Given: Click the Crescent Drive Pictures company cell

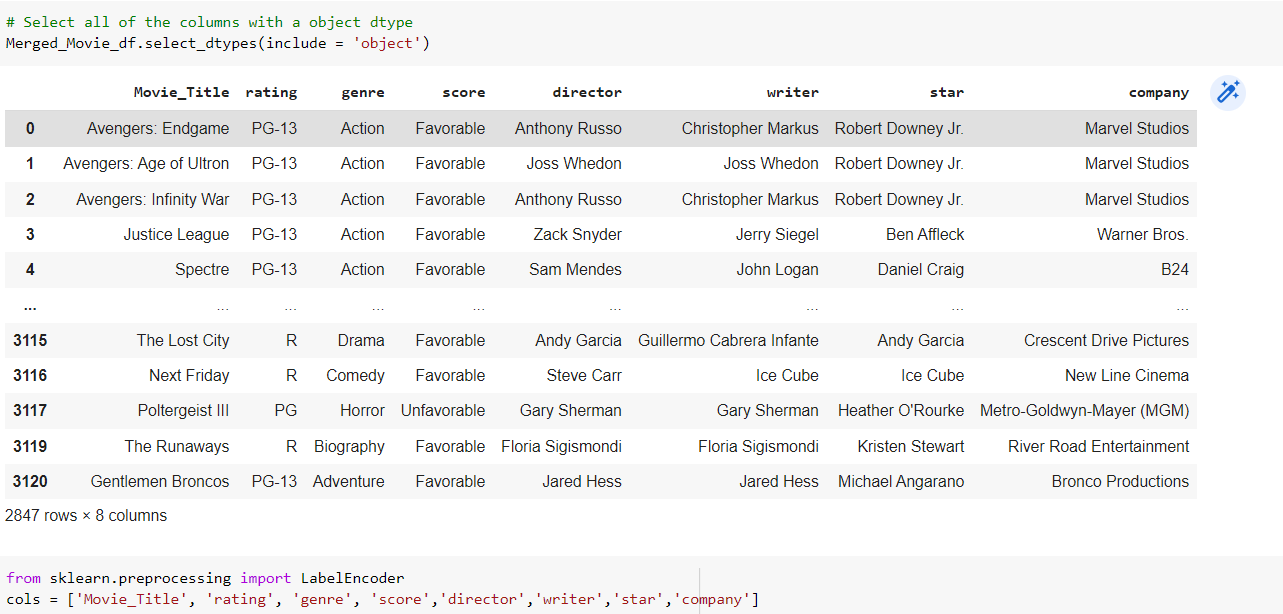Looking at the screenshot, I should coord(1107,340).
